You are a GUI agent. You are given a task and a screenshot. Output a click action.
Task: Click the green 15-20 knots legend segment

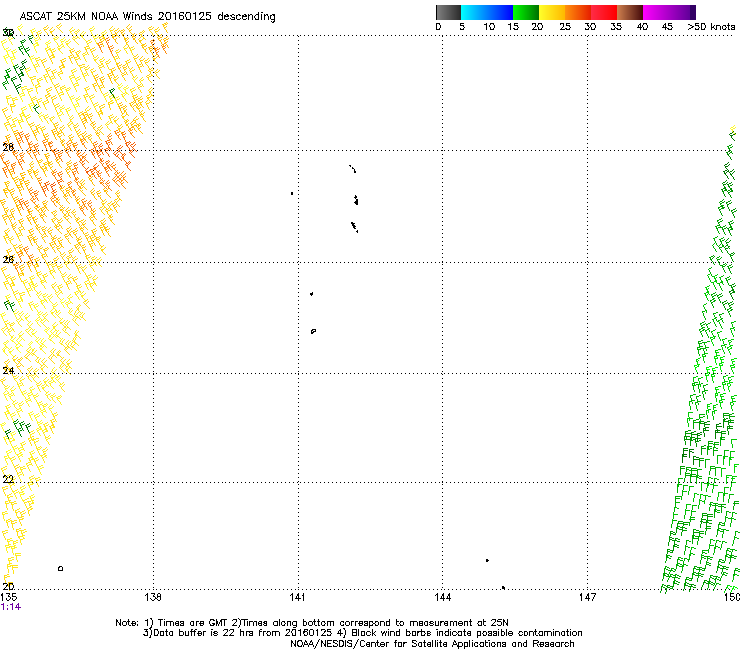click(x=526, y=12)
